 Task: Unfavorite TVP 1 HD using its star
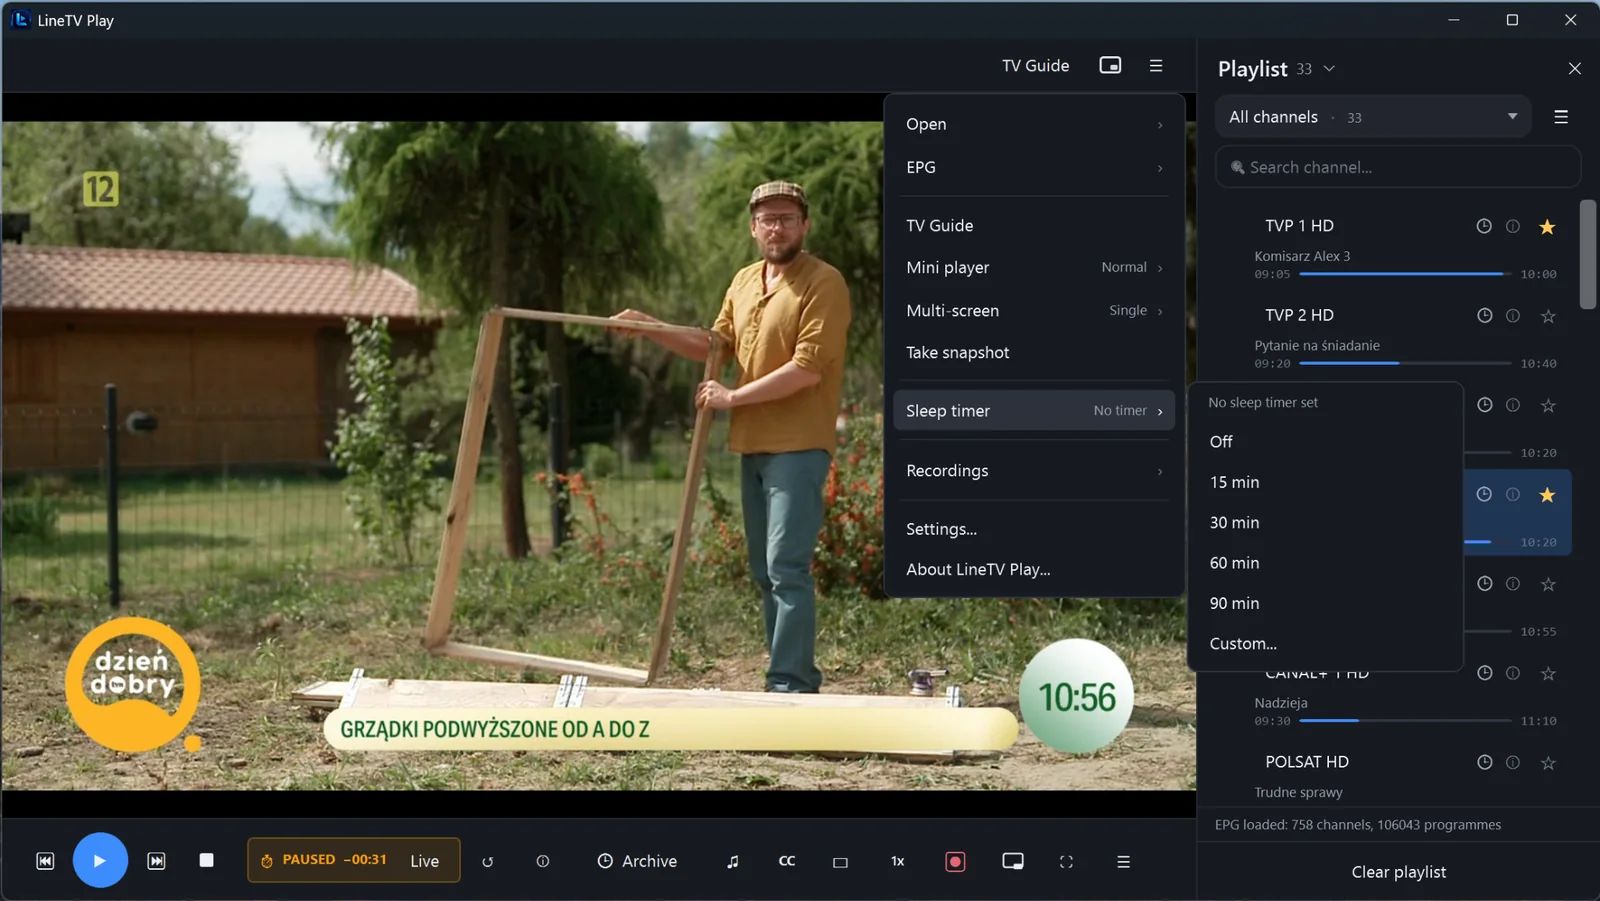coord(1547,227)
